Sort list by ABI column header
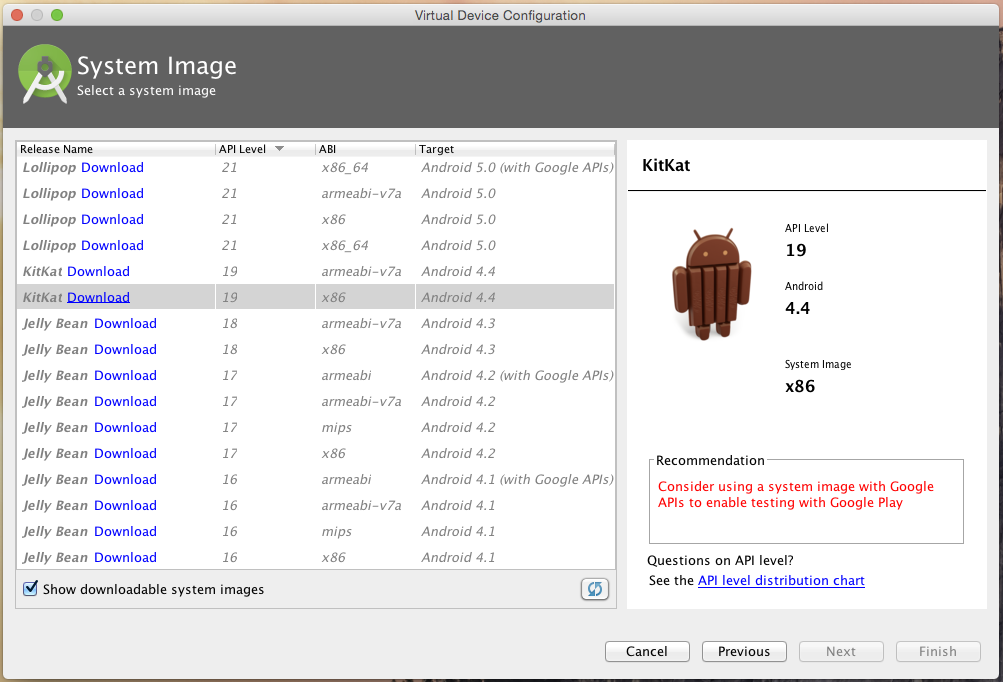 (x=329, y=149)
